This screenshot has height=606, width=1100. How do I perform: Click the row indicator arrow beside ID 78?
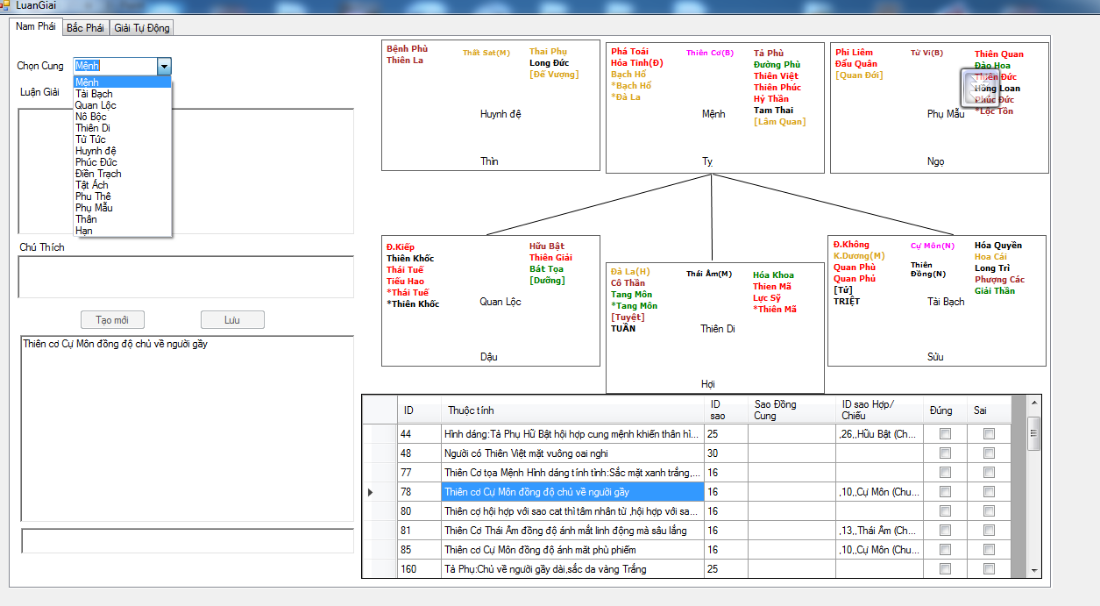tap(372, 492)
